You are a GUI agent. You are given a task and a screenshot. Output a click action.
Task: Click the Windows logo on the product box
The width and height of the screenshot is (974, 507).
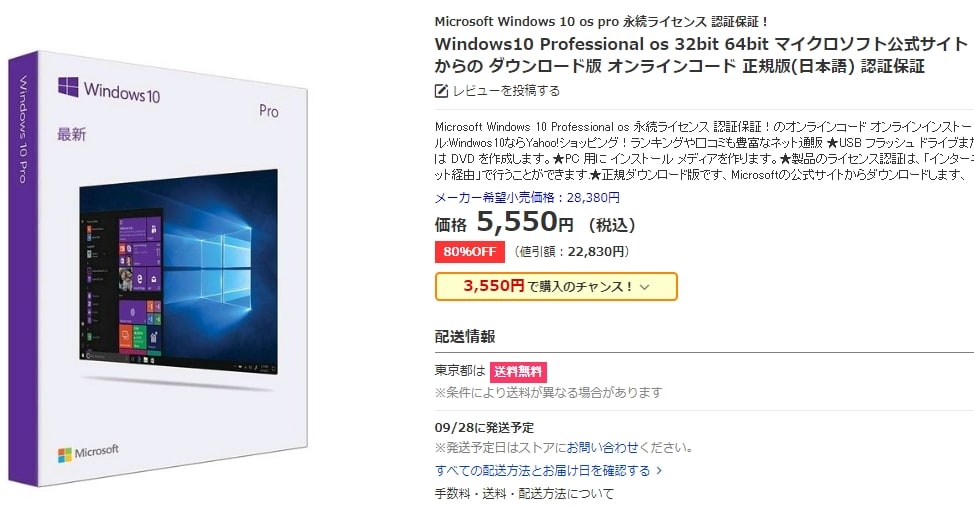point(69,88)
